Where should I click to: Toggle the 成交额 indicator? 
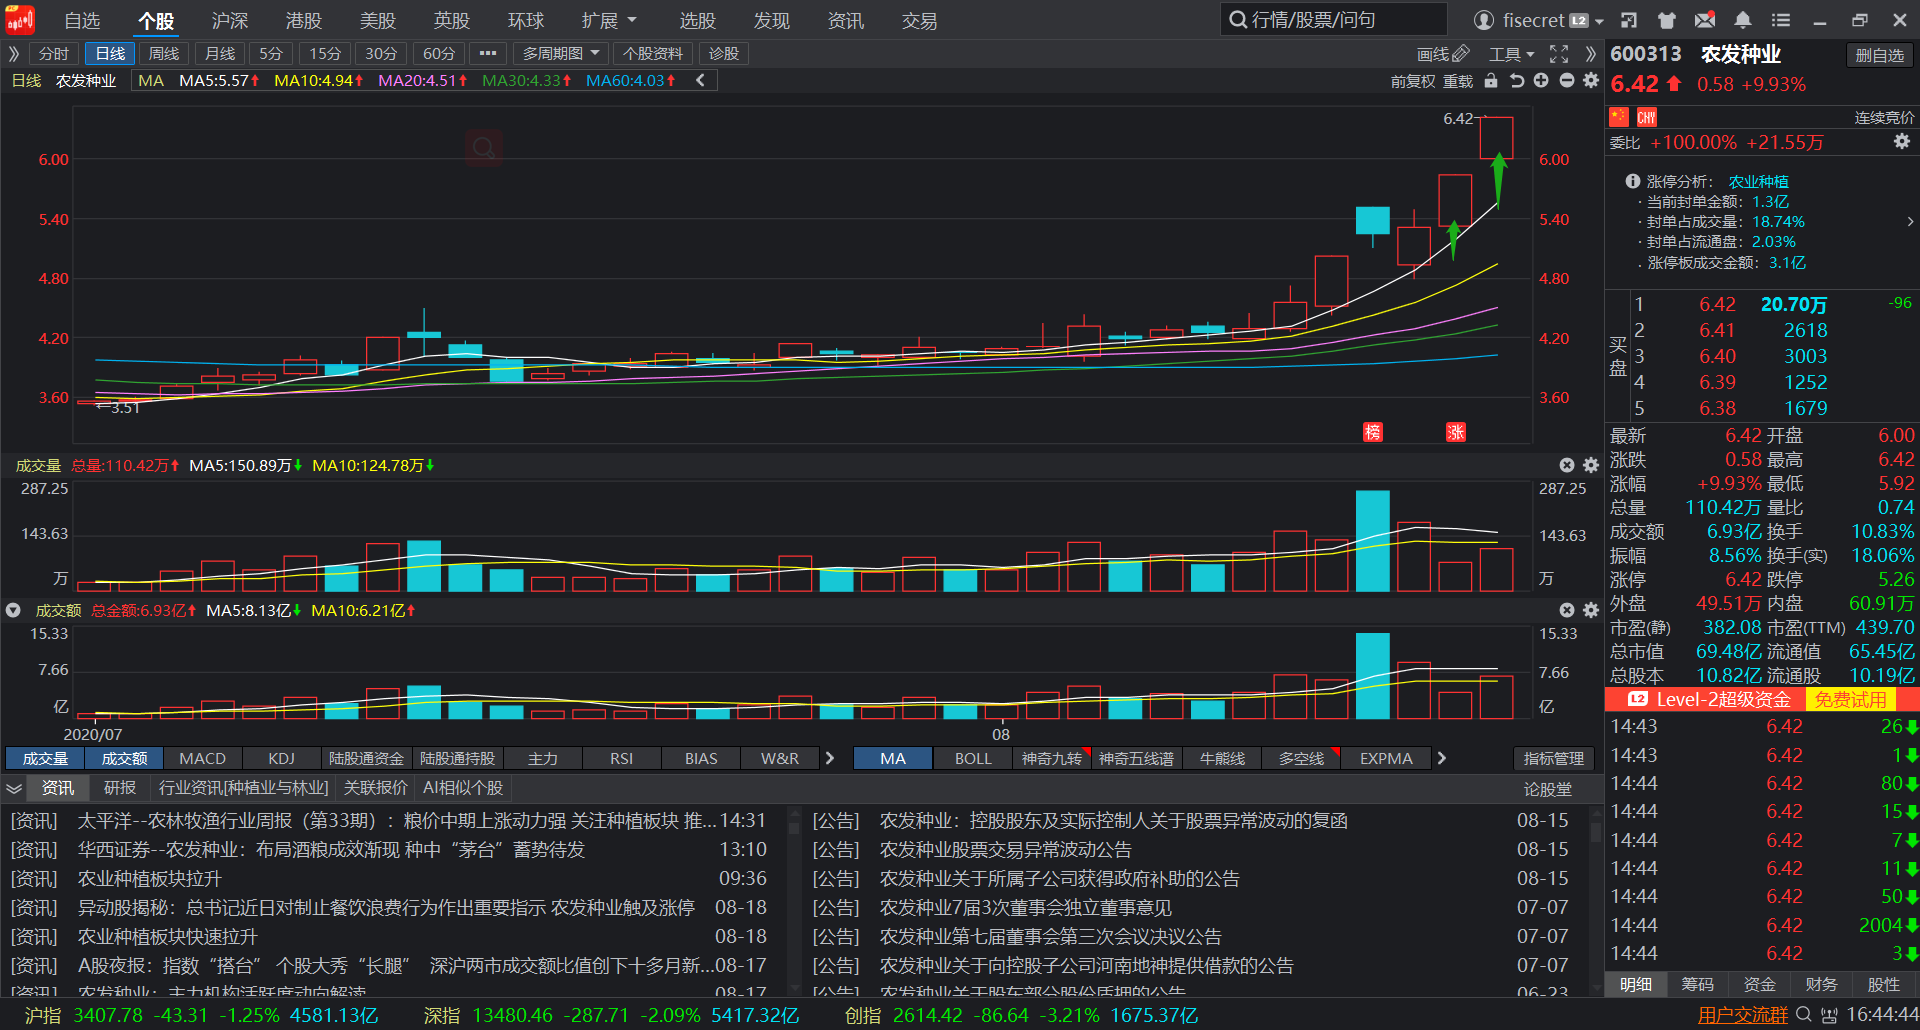tap(125, 759)
